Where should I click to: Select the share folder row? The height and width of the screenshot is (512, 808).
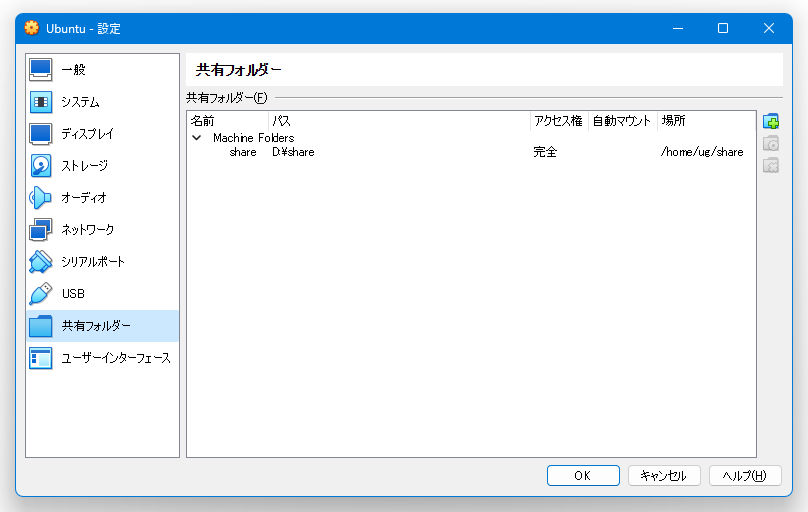(471, 152)
